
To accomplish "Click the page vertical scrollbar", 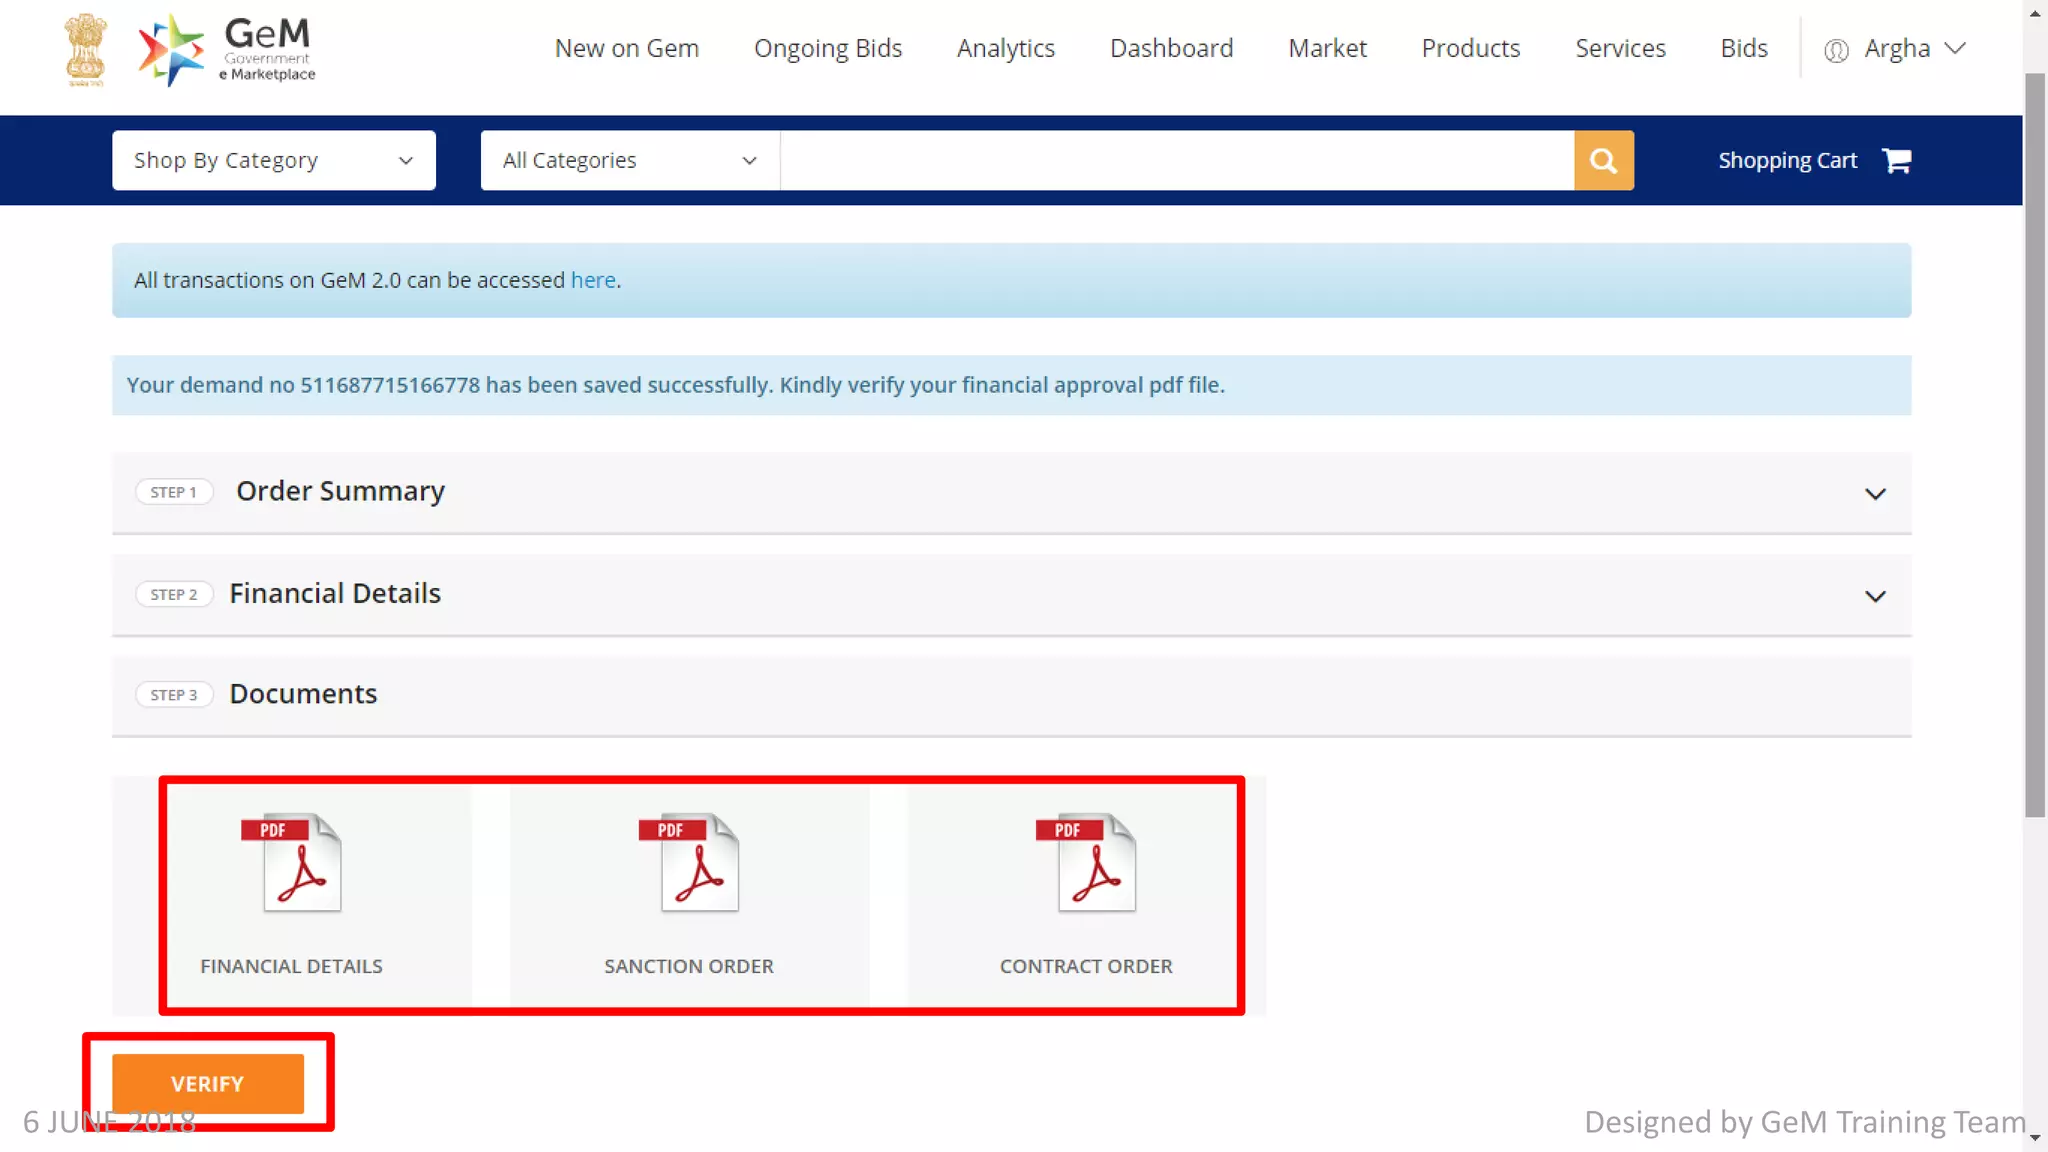I will pos(2035,445).
